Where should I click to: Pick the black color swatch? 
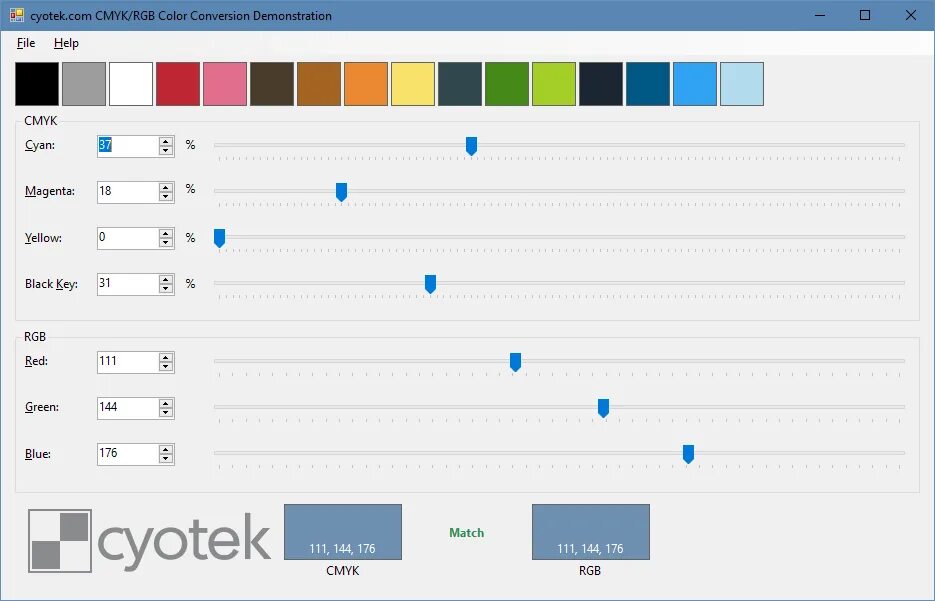[37, 84]
